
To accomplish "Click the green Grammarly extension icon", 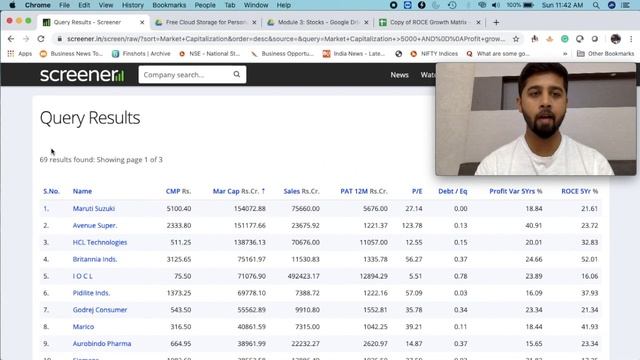I will point(564,39).
